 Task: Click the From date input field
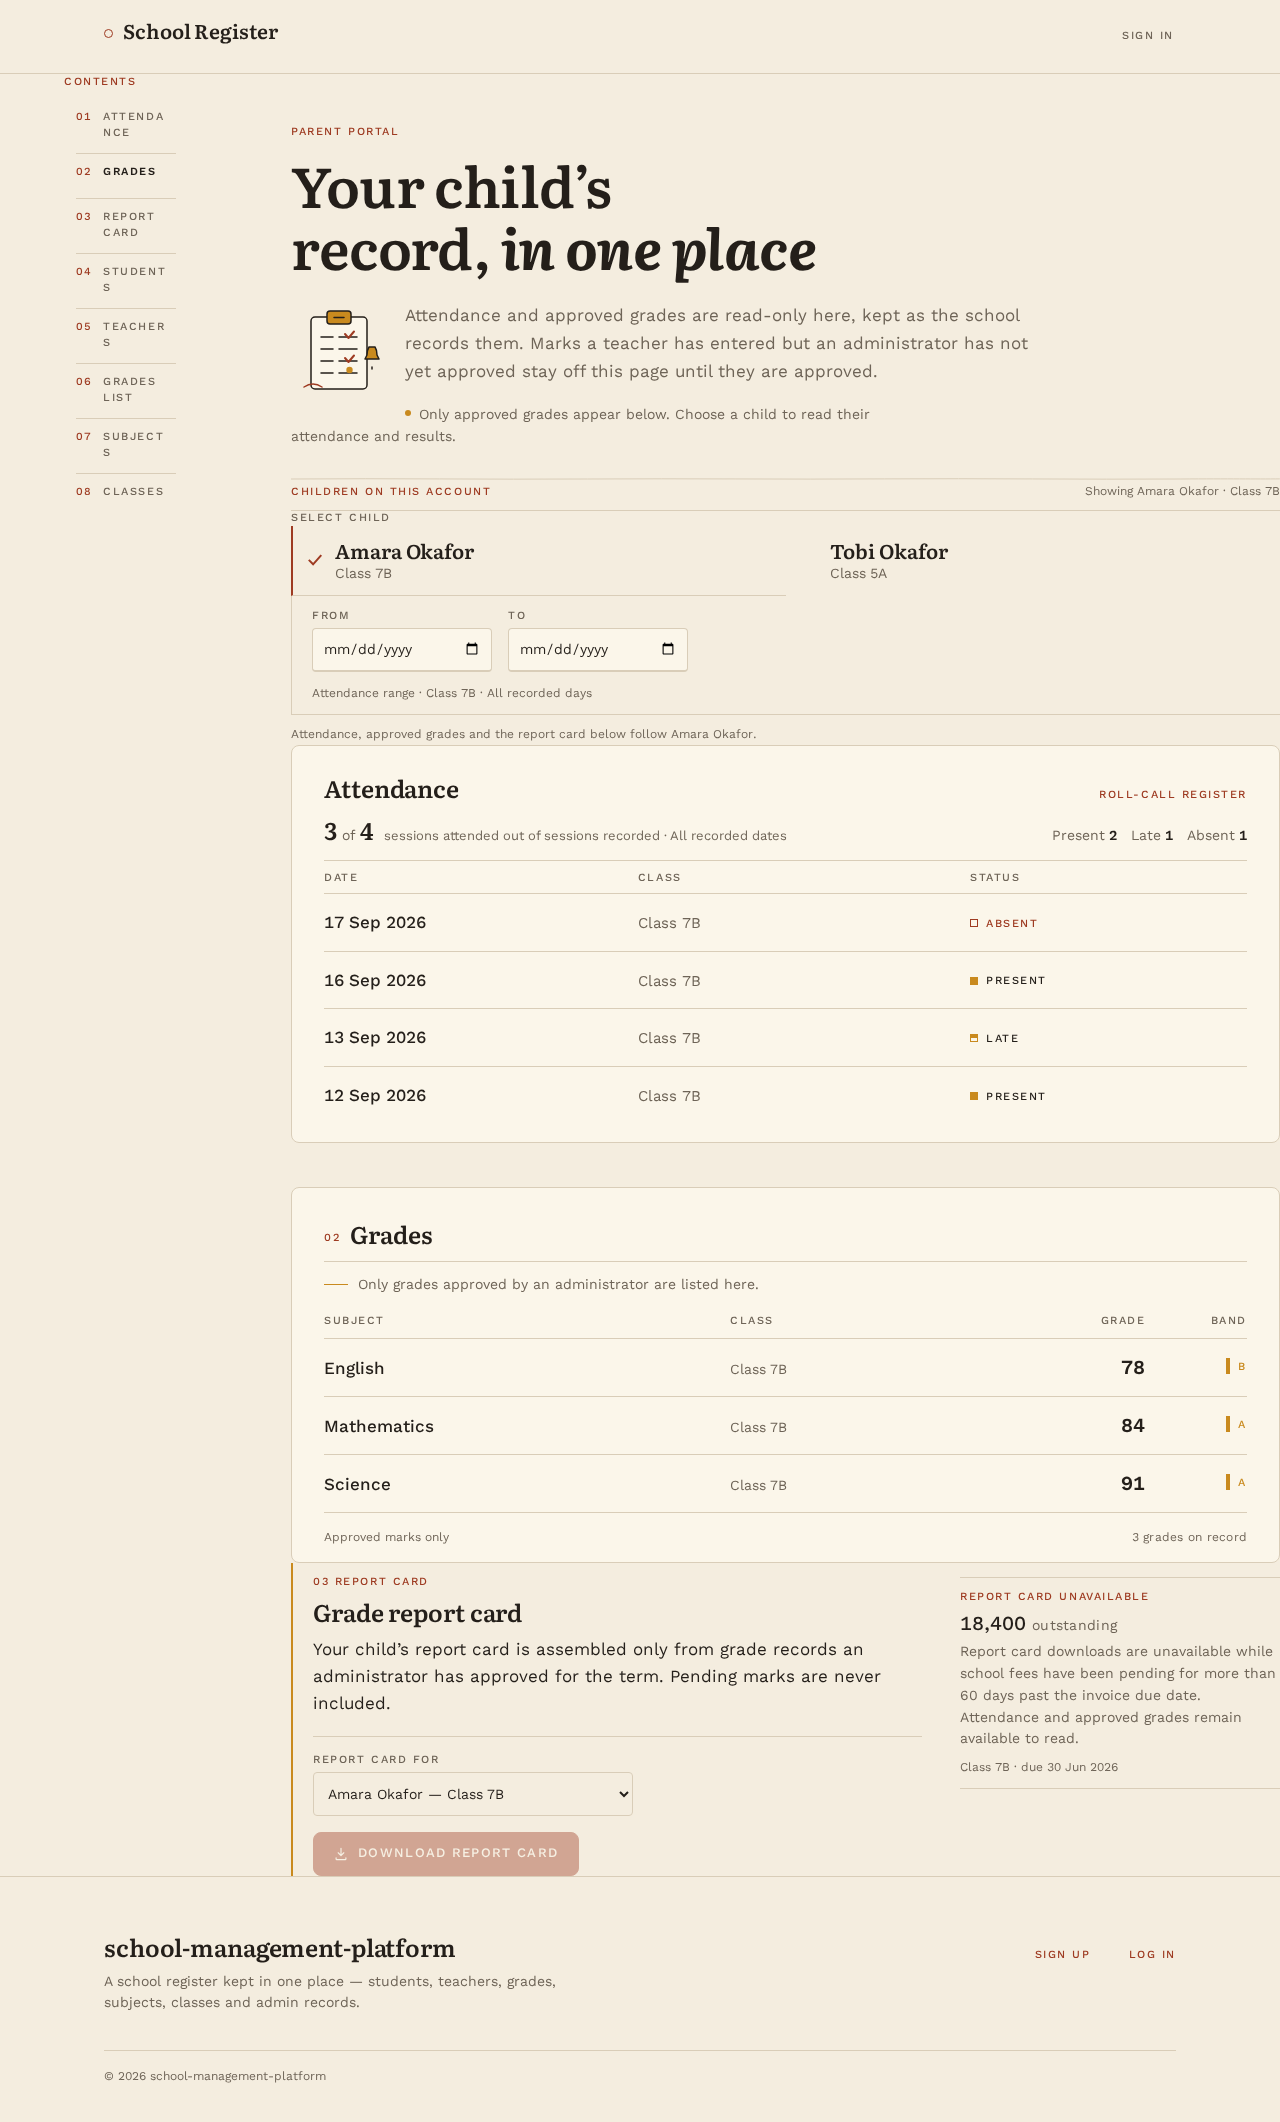(402, 649)
